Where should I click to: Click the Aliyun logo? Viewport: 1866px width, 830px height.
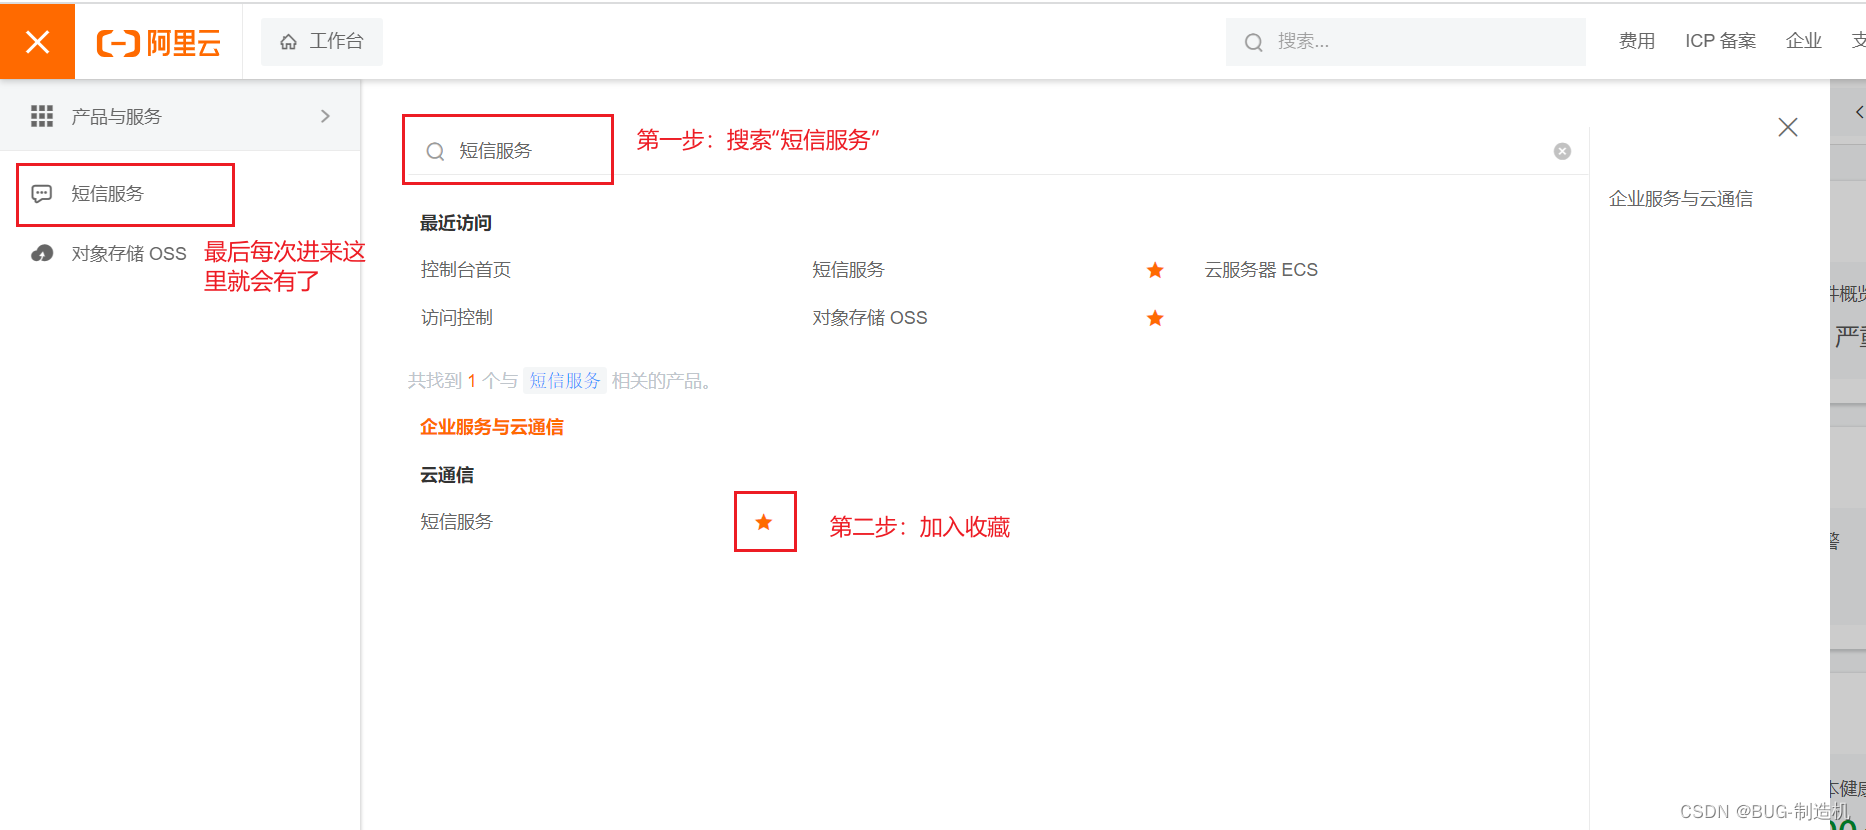coord(158,42)
